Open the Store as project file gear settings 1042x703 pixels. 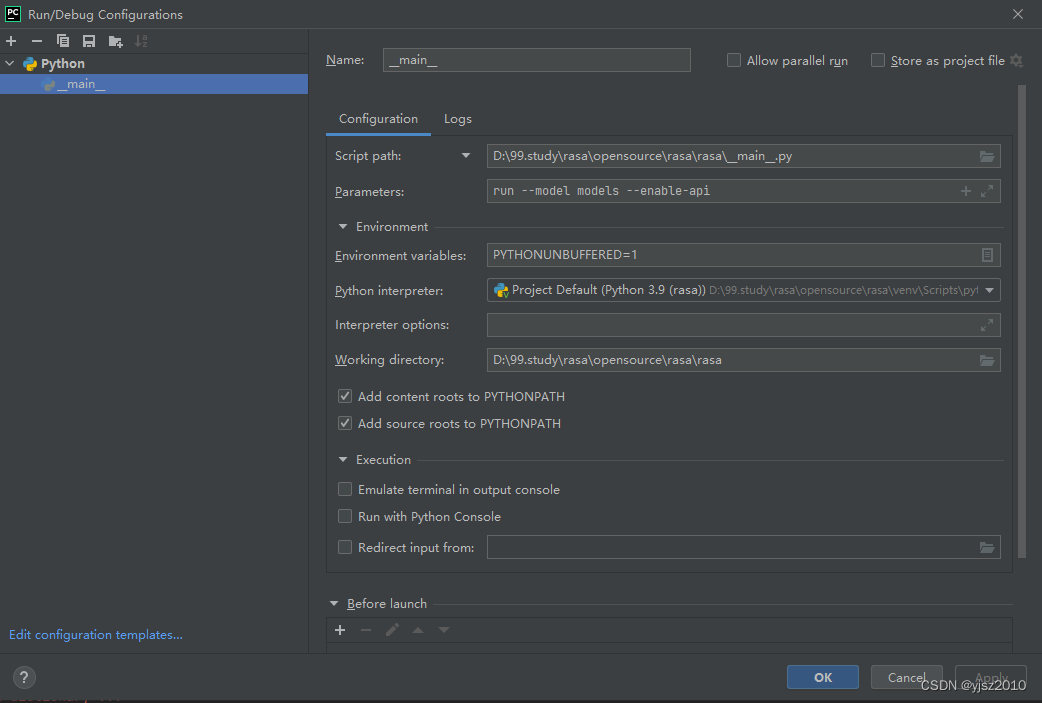(1016, 60)
